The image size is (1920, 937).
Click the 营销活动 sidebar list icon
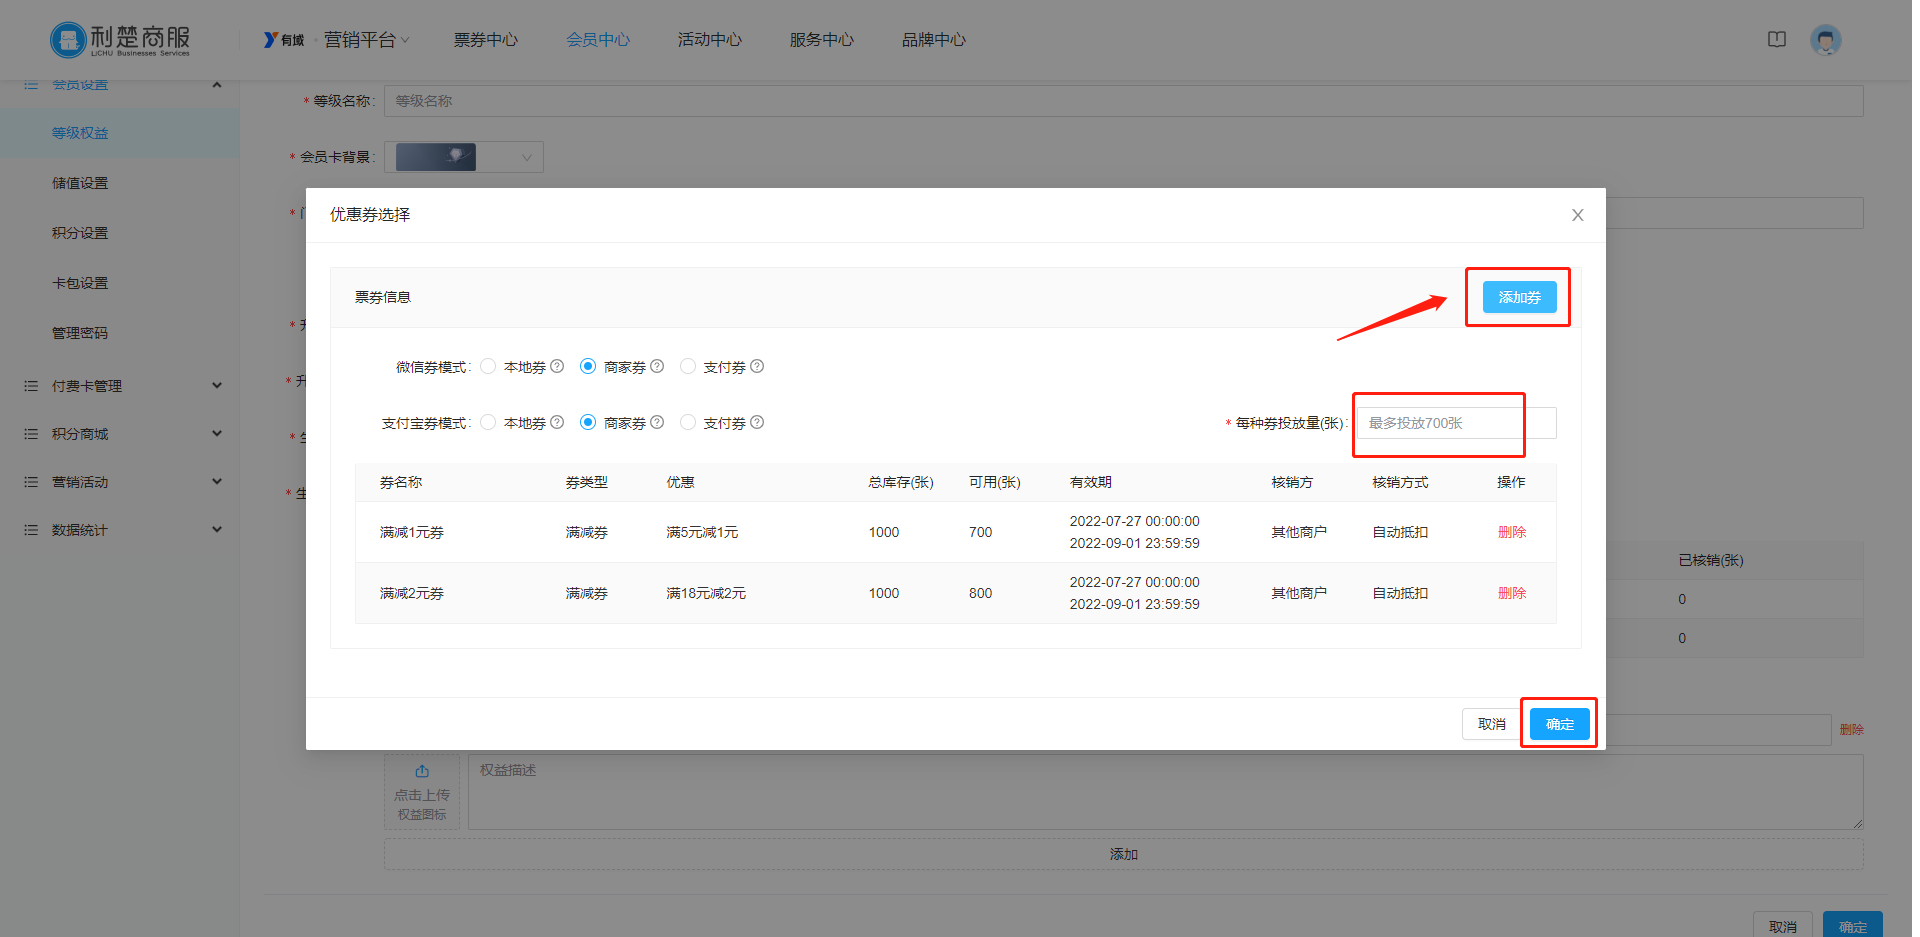(31, 482)
